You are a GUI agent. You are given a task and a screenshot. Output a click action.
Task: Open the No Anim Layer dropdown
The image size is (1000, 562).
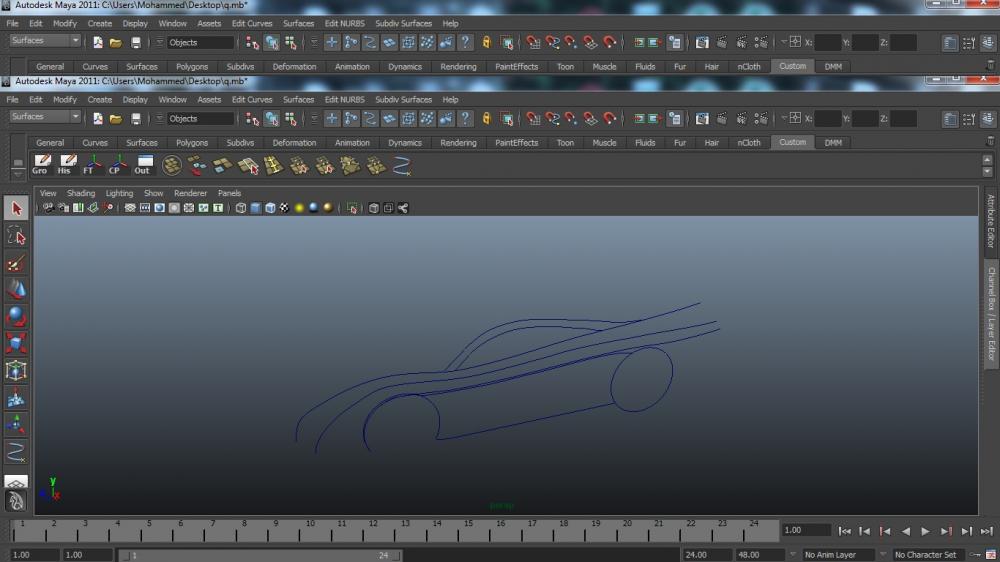tap(838, 555)
